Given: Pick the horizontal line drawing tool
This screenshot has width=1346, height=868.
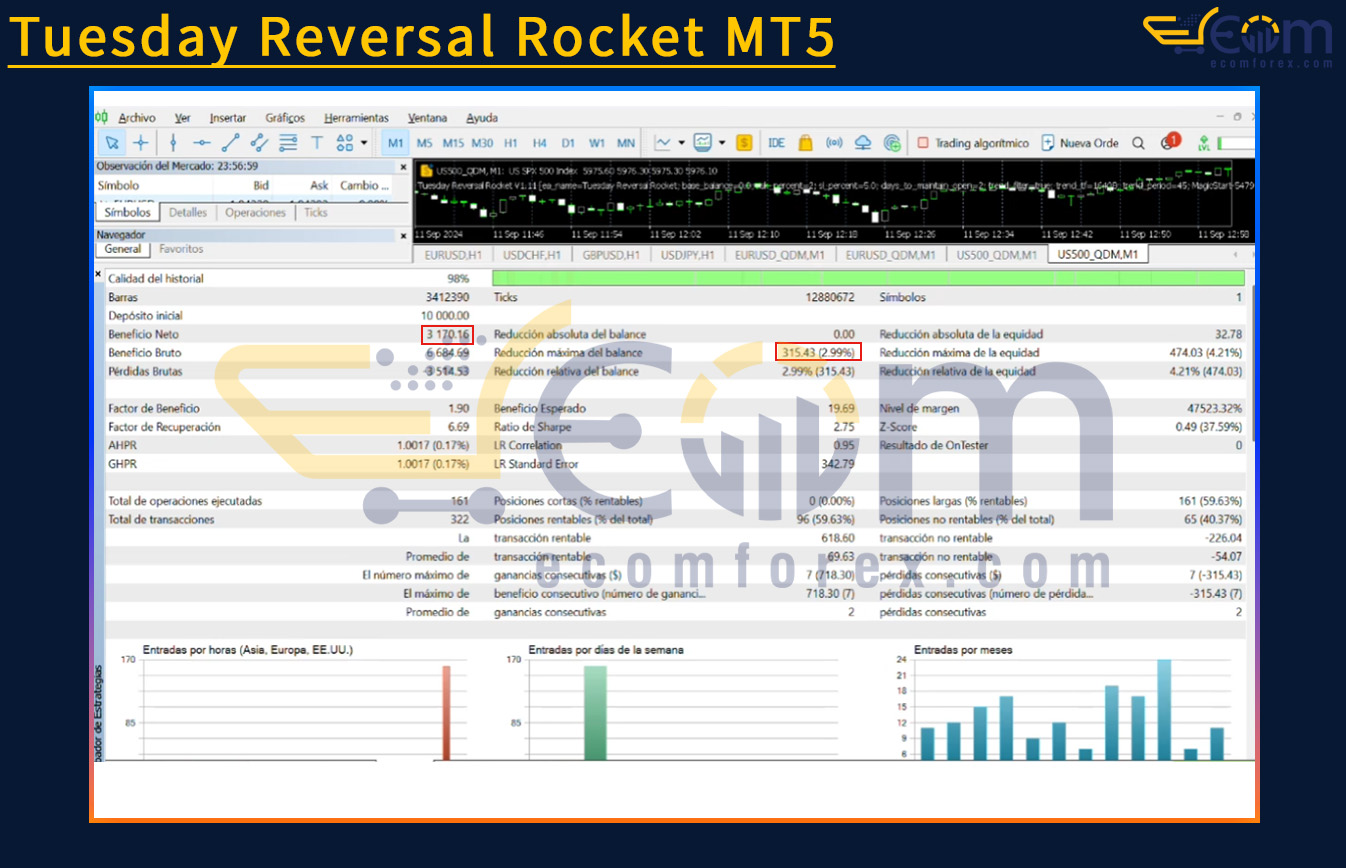Looking at the screenshot, I should click(201, 143).
